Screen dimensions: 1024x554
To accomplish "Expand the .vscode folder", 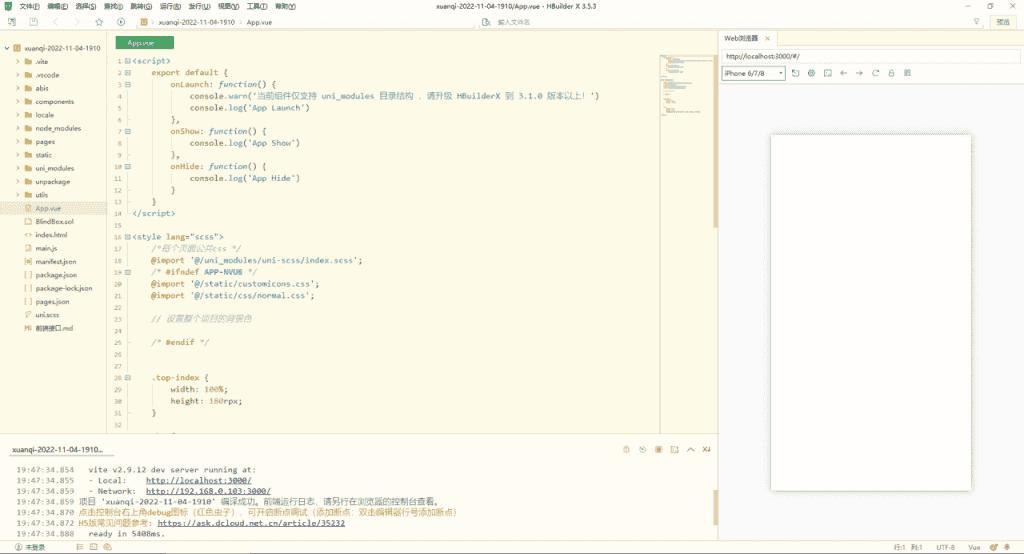I will [18, 75].
